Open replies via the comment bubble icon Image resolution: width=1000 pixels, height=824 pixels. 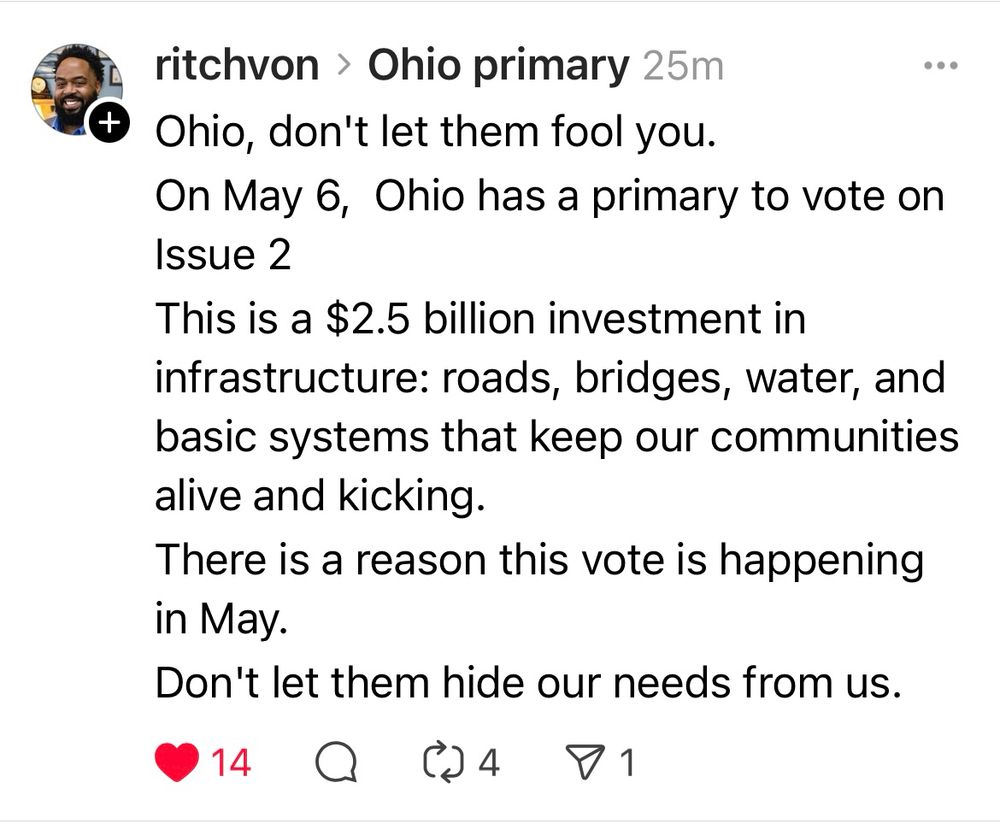(337, 764)
